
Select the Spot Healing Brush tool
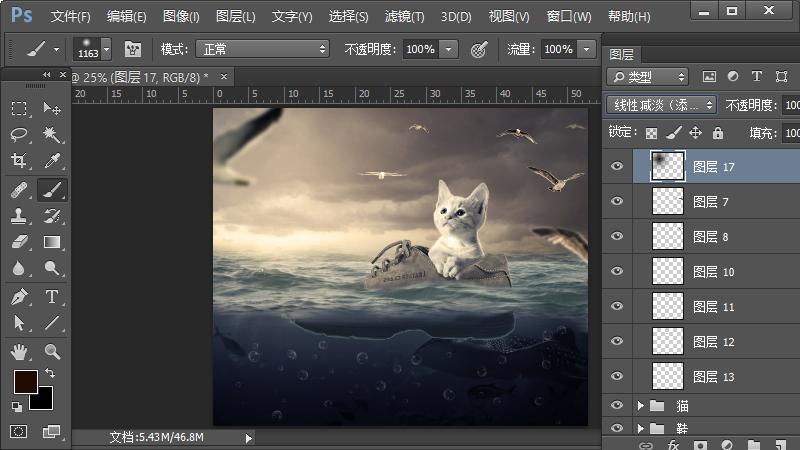19,190
